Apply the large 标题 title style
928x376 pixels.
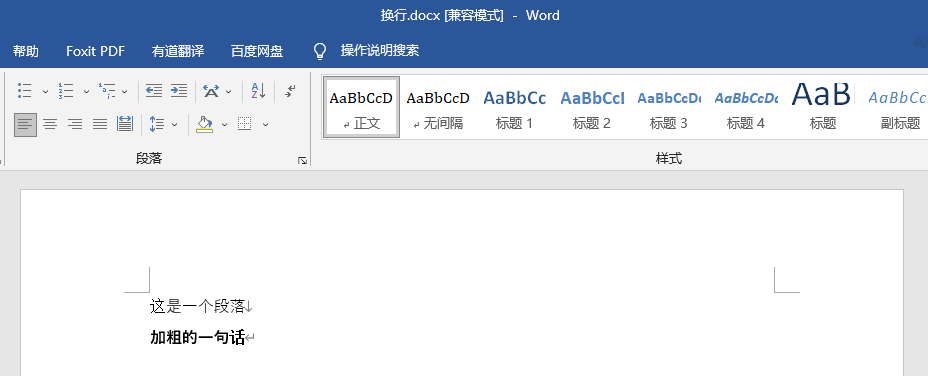(822, 107)
